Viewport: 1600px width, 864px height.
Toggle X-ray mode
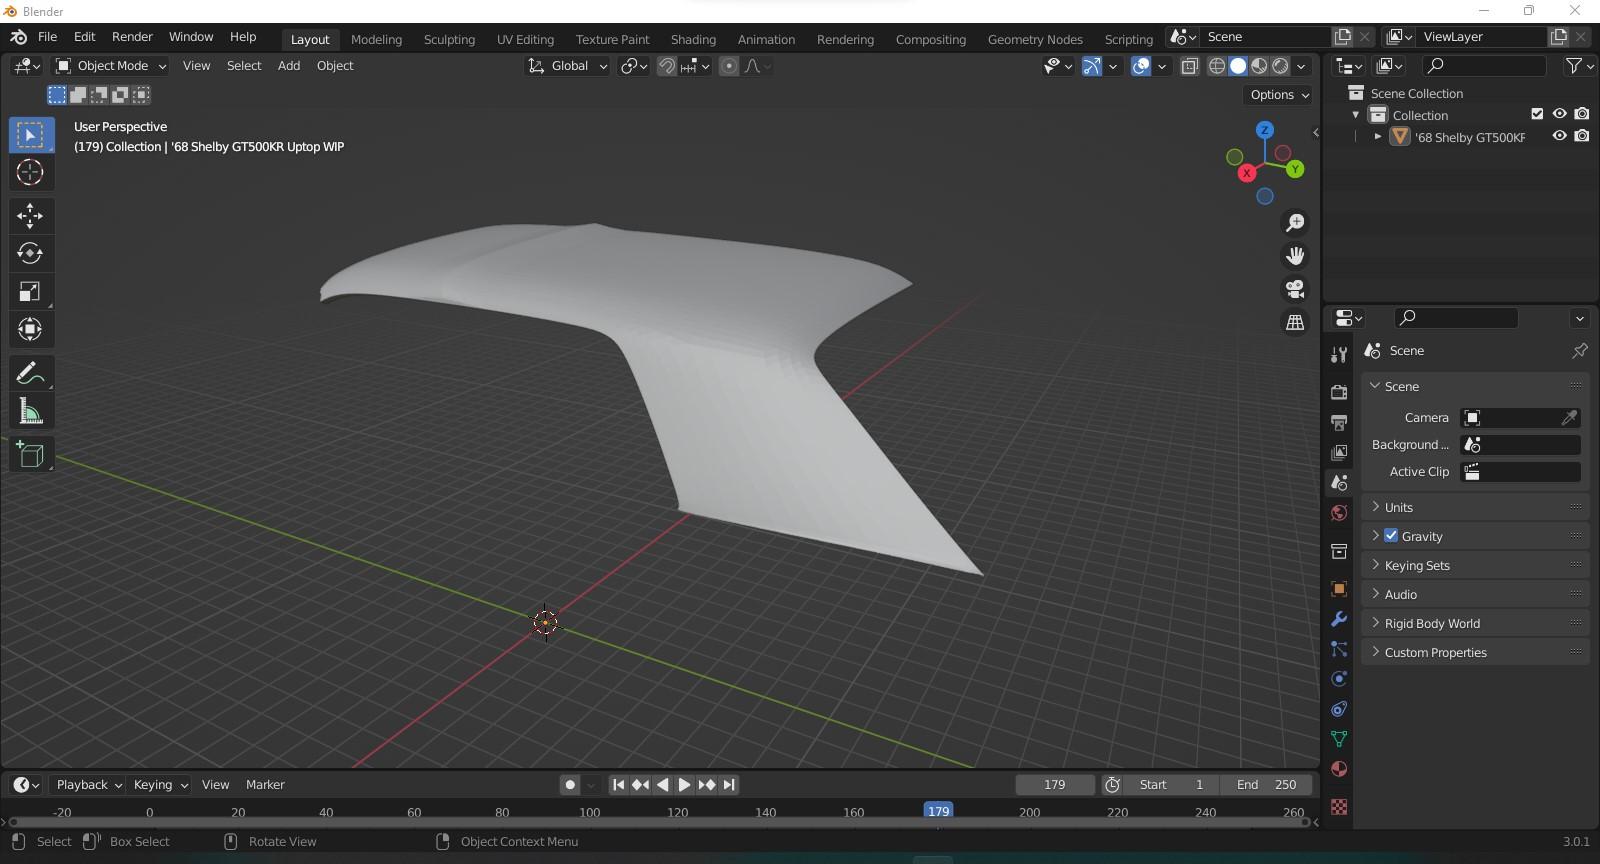point(1190,66)
